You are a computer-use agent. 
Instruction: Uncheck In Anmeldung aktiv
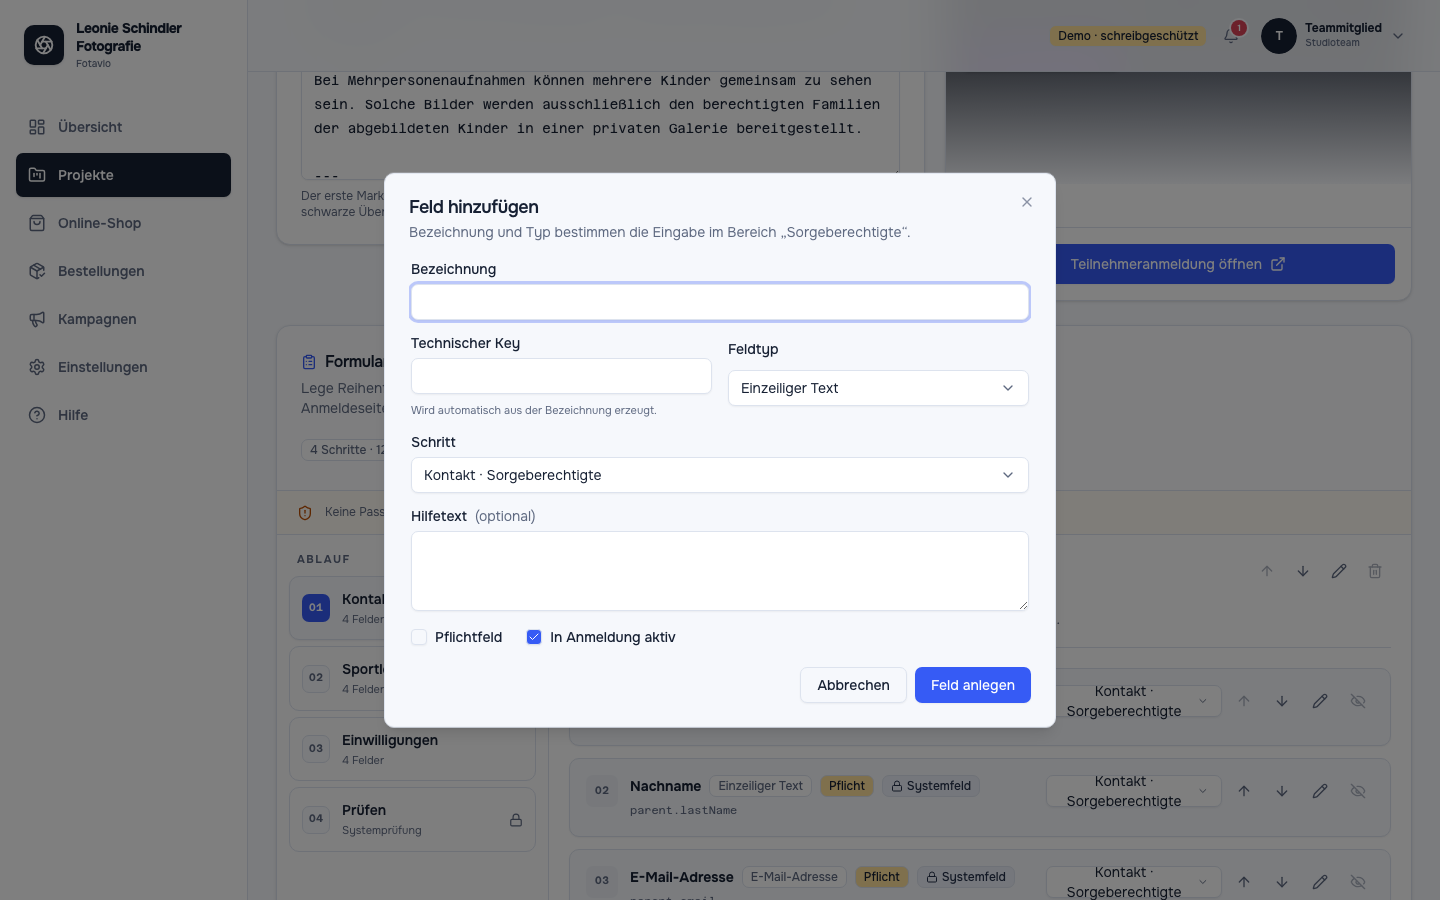(x=534, y=637)
